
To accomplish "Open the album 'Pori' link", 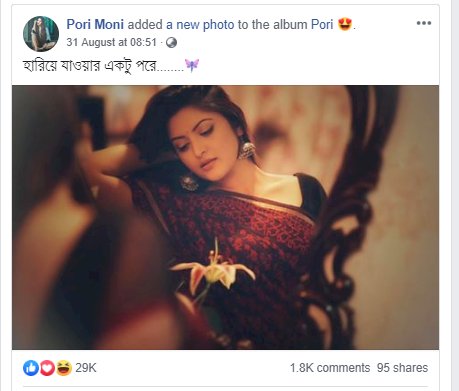I will coord(322,24).
